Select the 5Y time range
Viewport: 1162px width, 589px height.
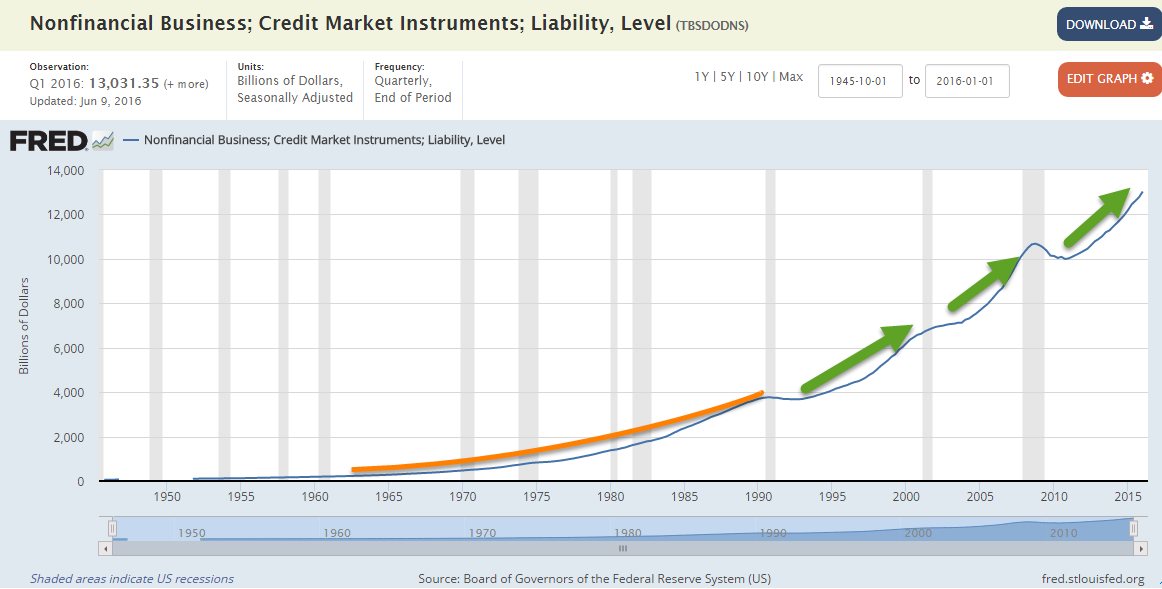pyautogui.click(x=727, y=77)
